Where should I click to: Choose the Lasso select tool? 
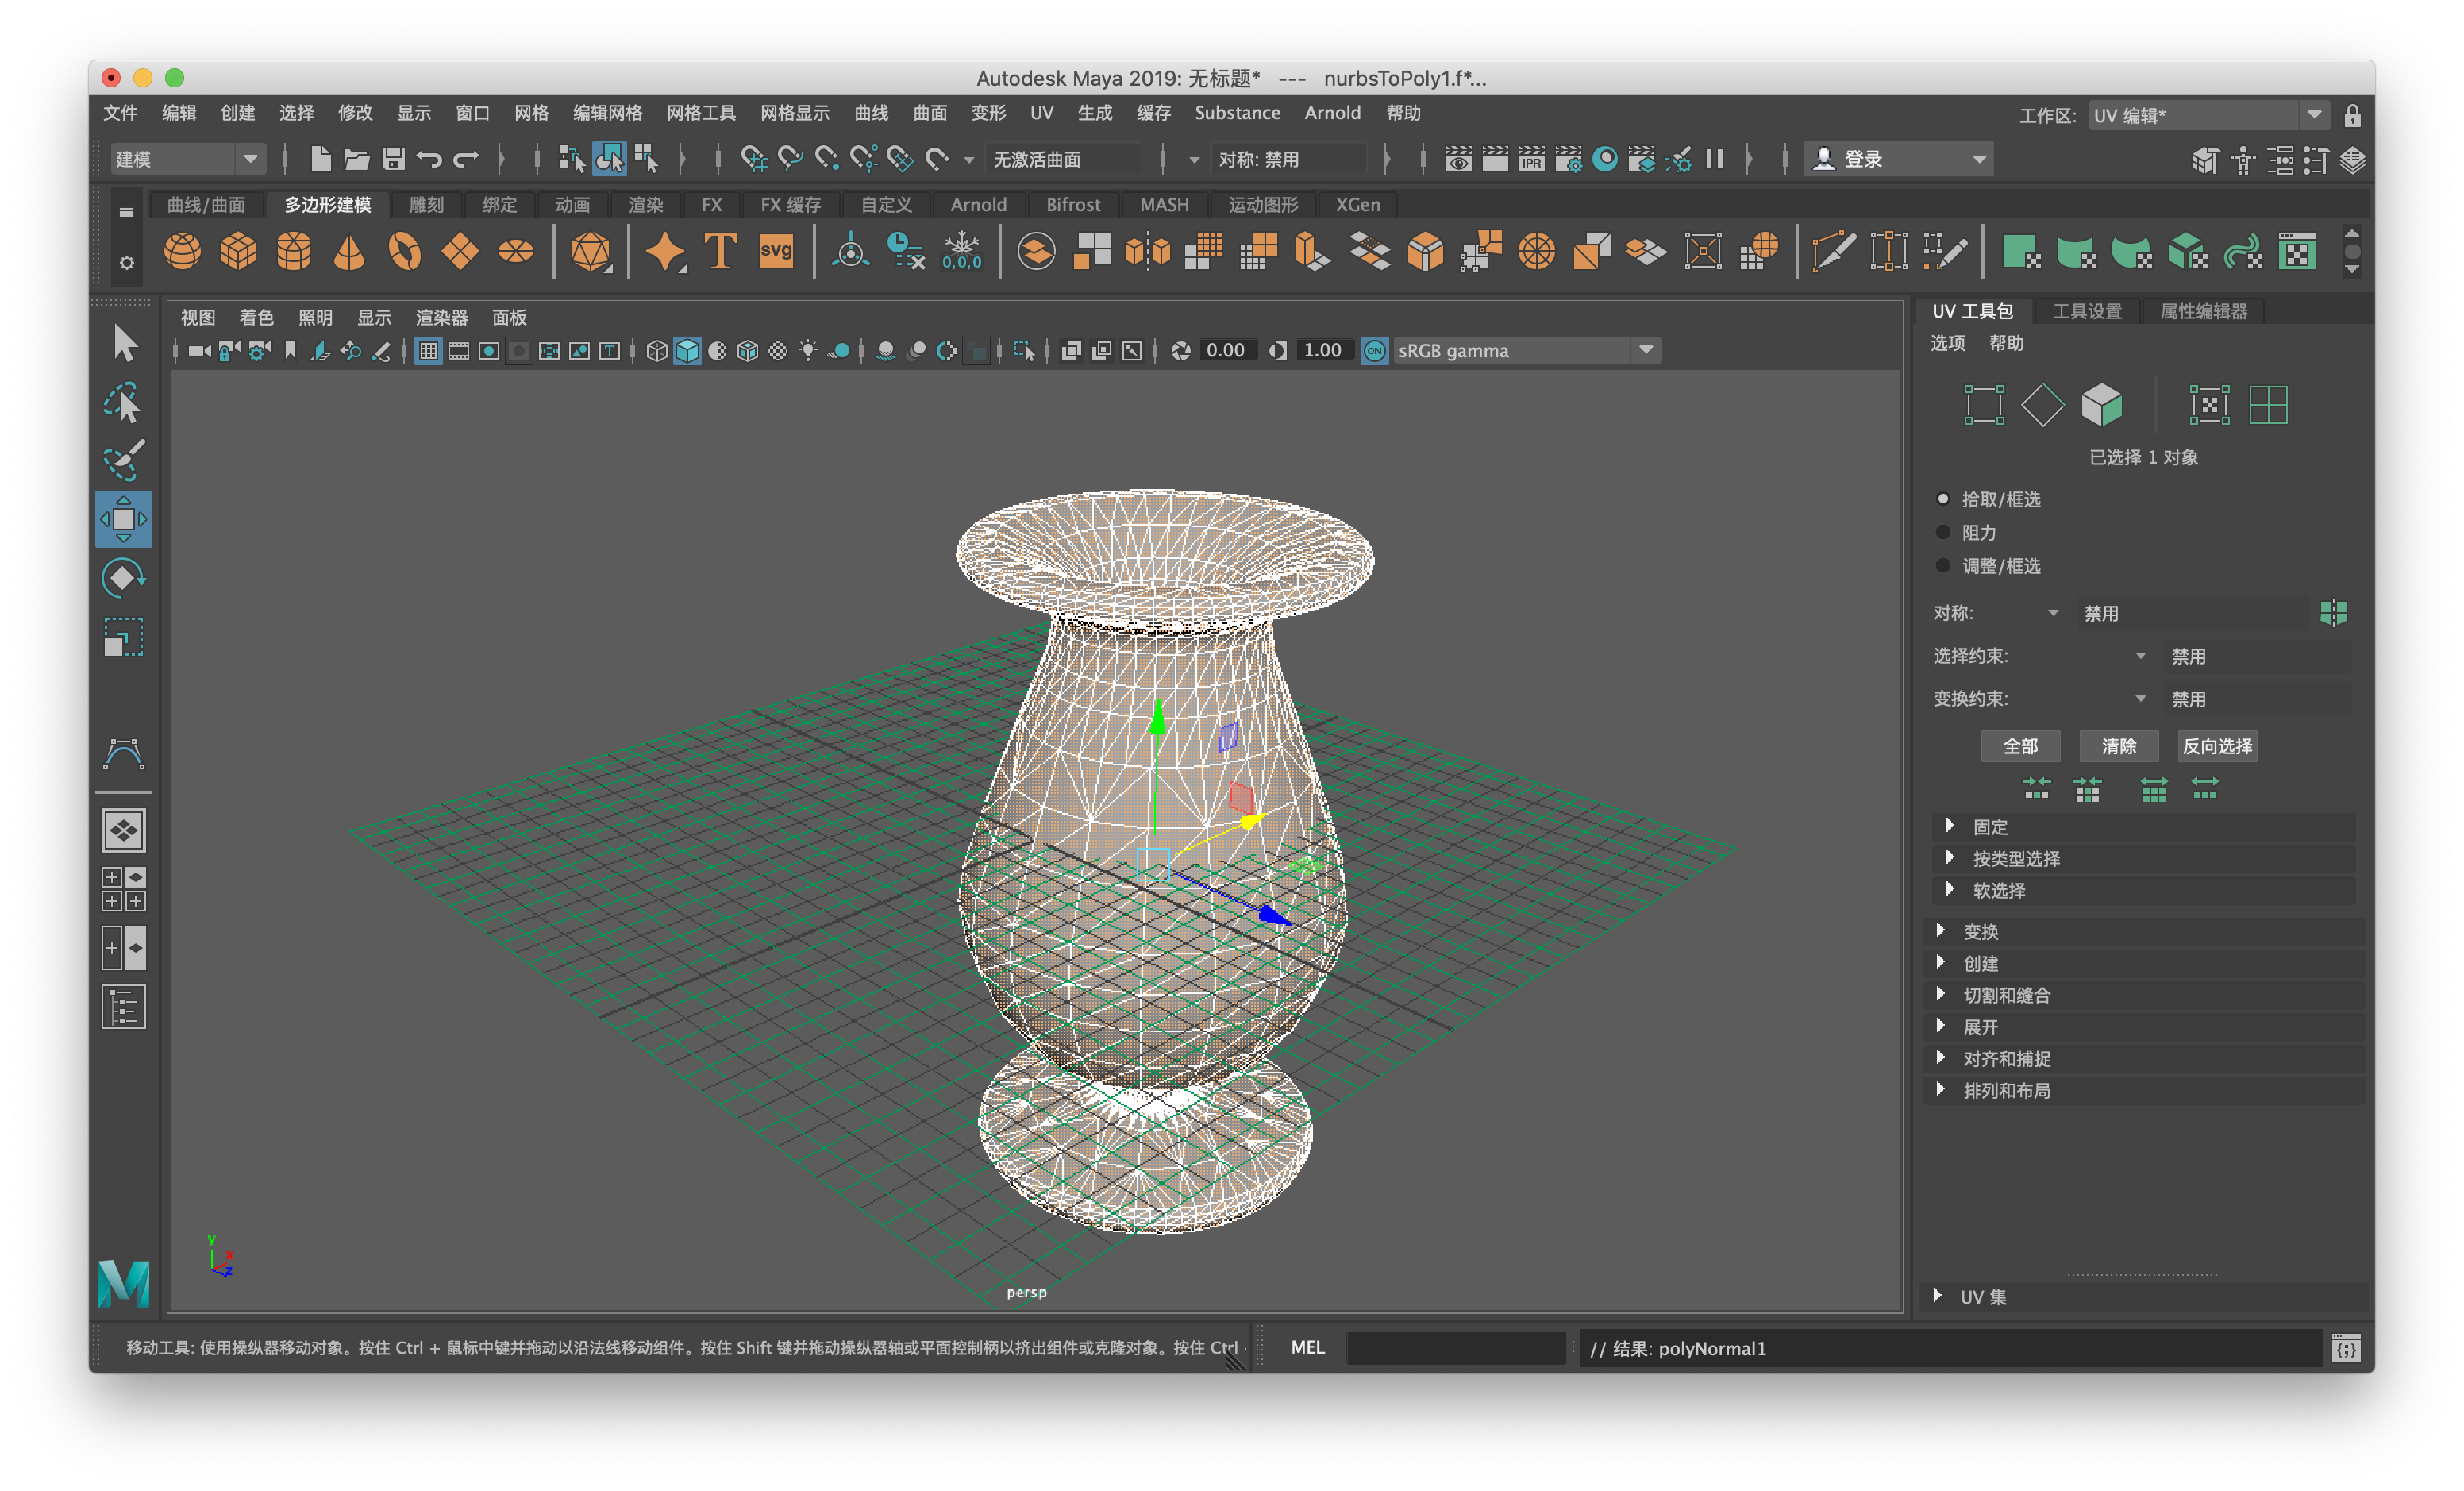coord(124,402)
